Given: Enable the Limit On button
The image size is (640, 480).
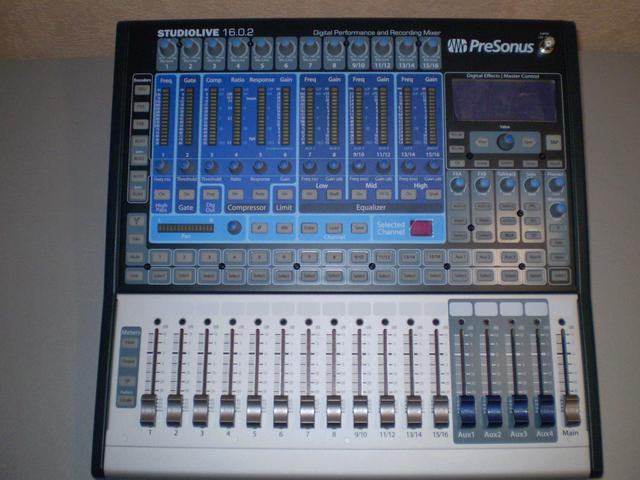Looking at the screenshot, I should click(284, 193).
